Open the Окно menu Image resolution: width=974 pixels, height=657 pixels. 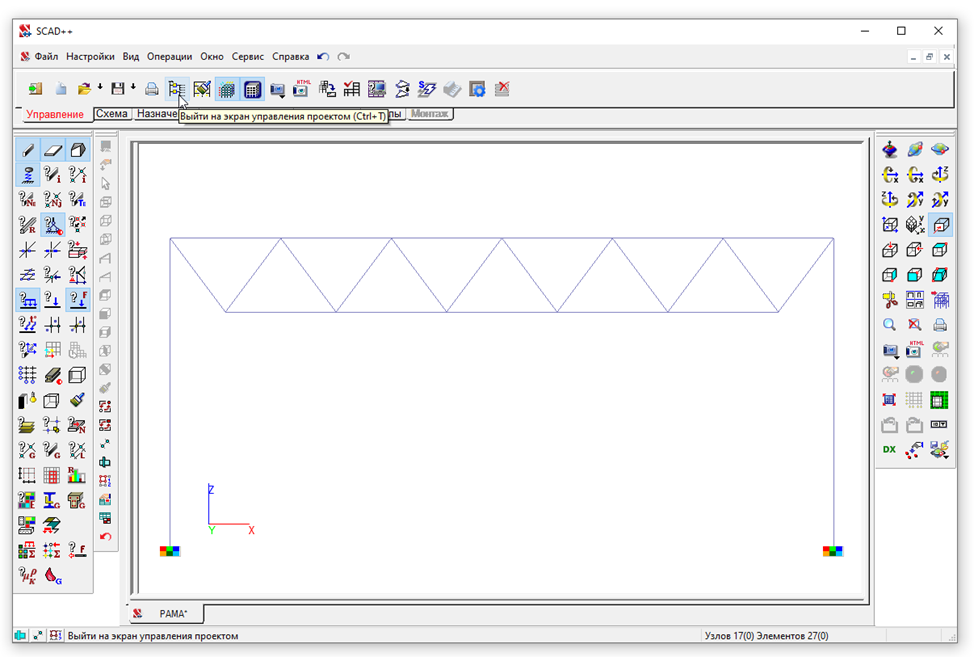[x=212, y=57]
